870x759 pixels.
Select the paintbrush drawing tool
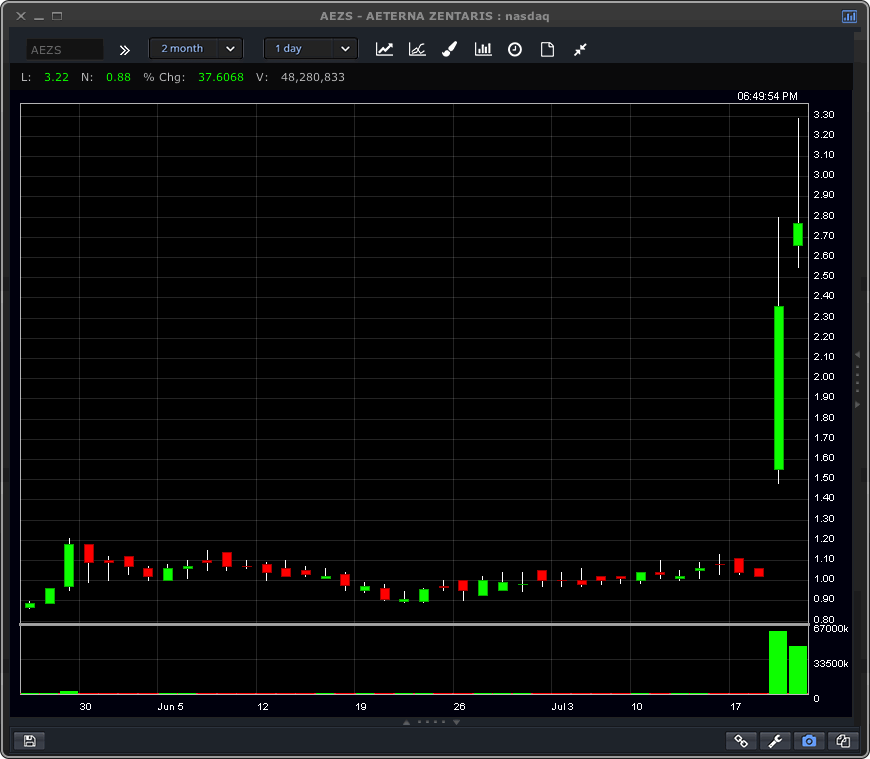click(450, 49)
